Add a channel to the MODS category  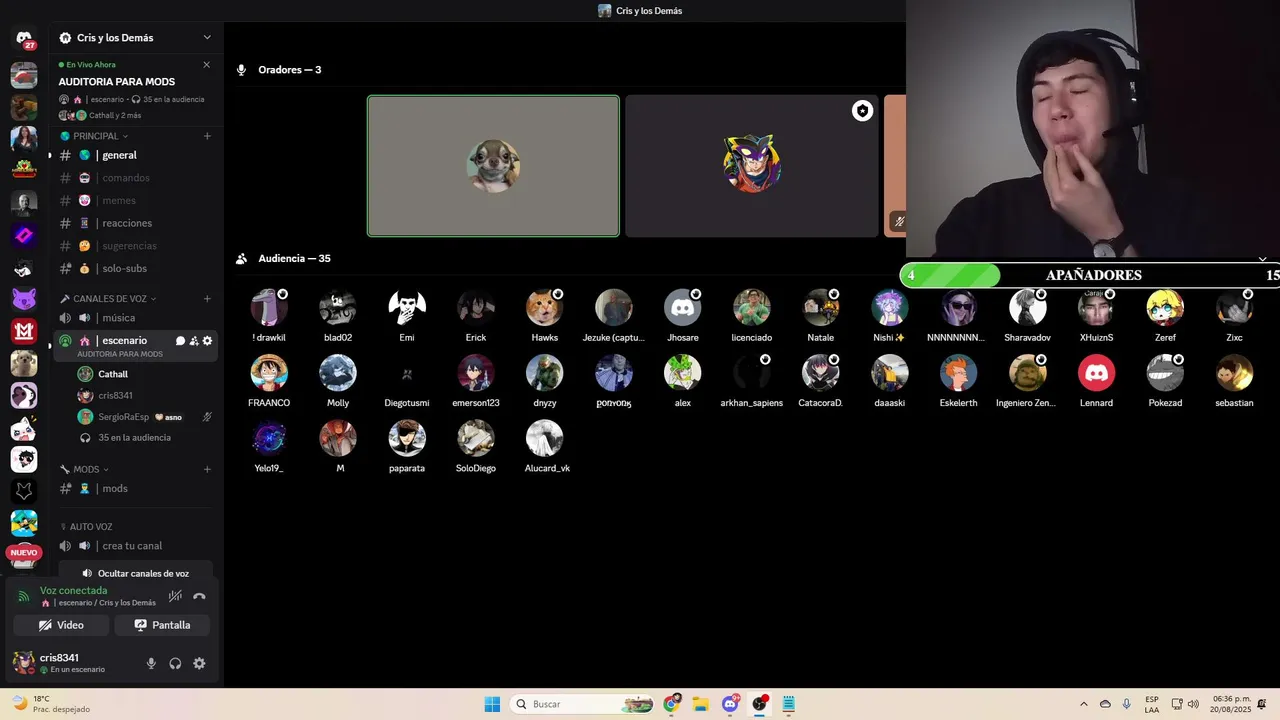(x=207, y=469)
